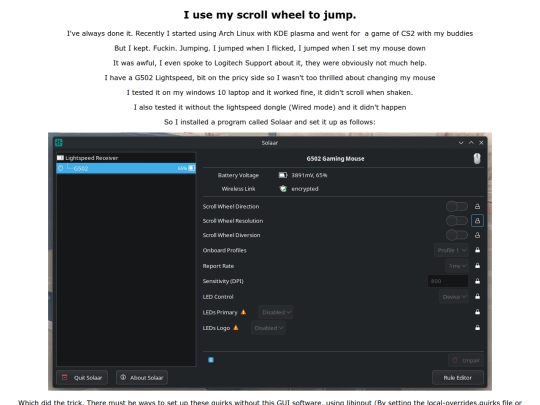The height and width of the screenshot is (405, 540).
Task: Click the Report Rate label
Action: (218, 266)
